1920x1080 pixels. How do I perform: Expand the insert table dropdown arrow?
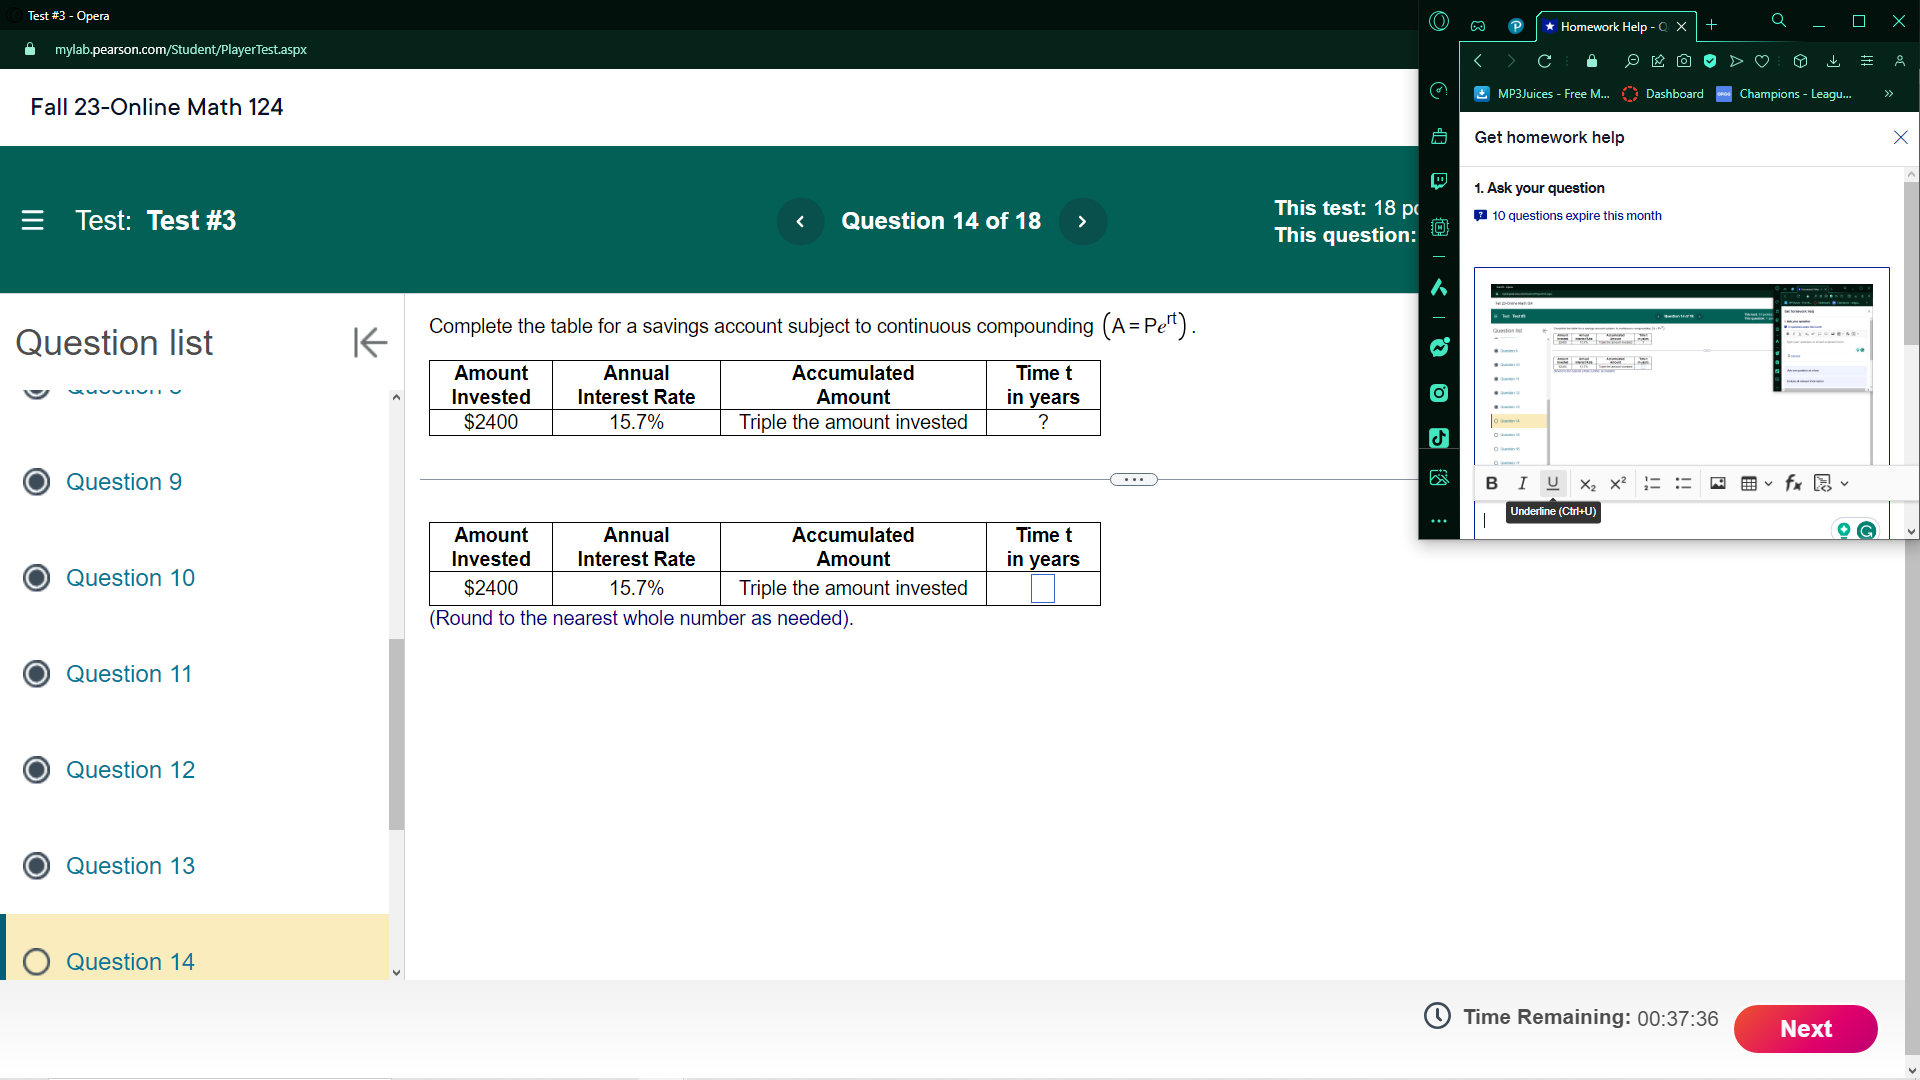(x=1768, y=483)
